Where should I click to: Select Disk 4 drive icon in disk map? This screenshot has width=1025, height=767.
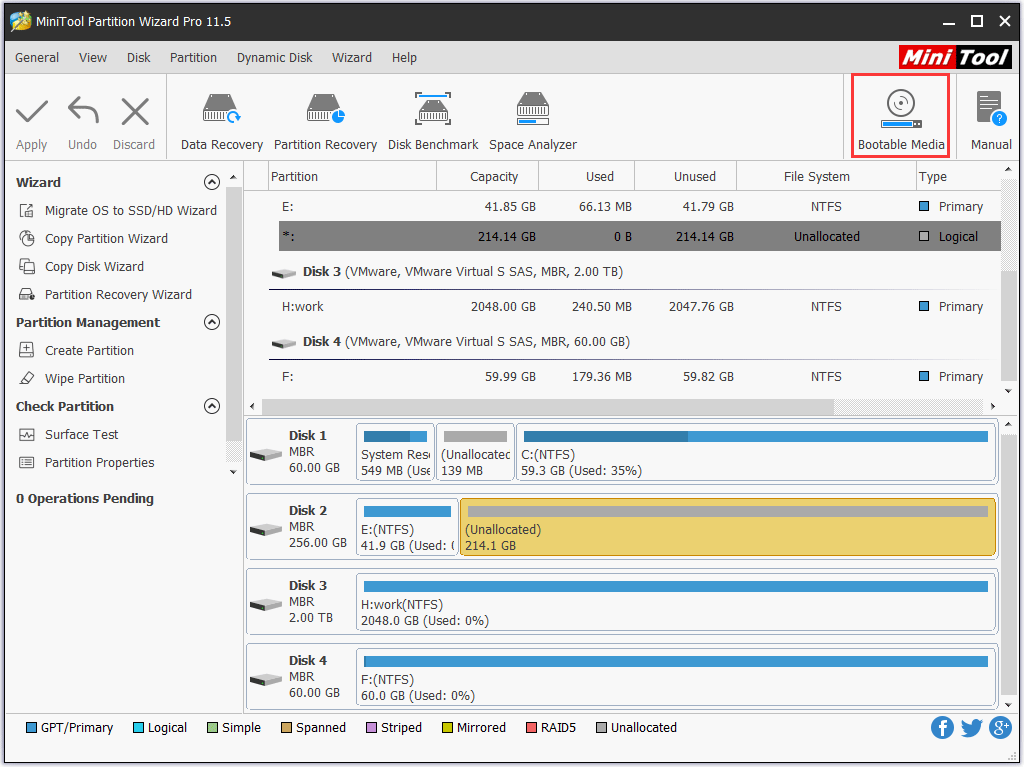click(x=266, y=679)
